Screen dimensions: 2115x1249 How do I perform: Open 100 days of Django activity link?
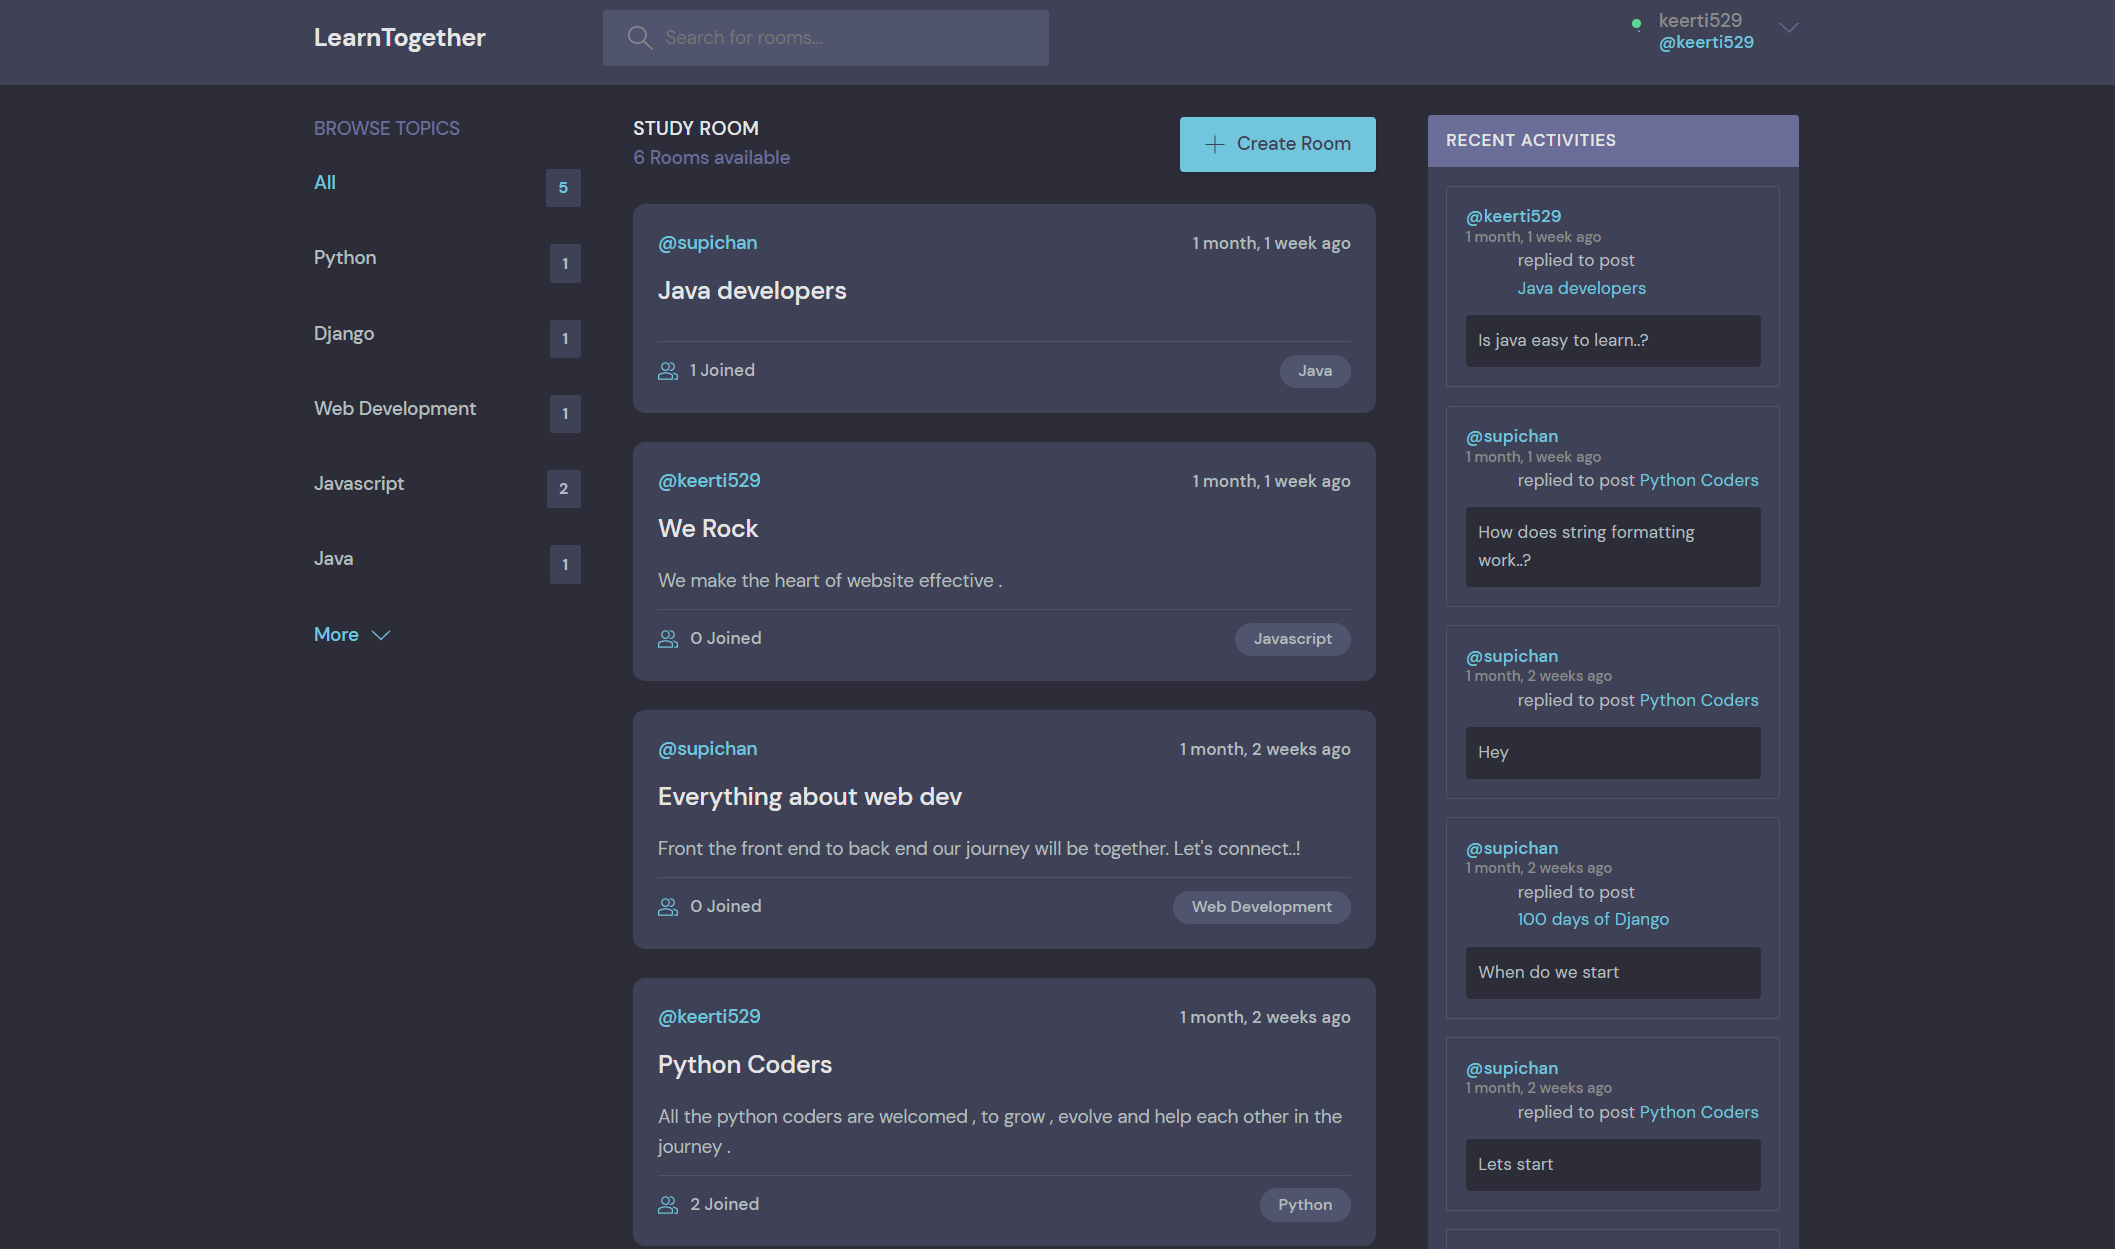click(x=1592, y=919)
